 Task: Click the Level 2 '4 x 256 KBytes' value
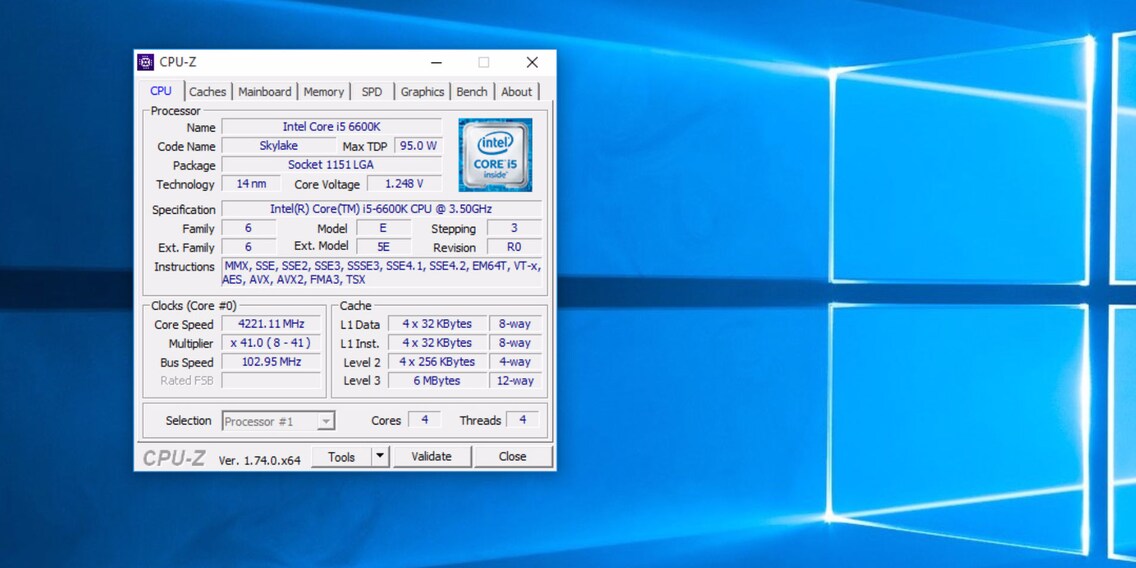[437, 362]
